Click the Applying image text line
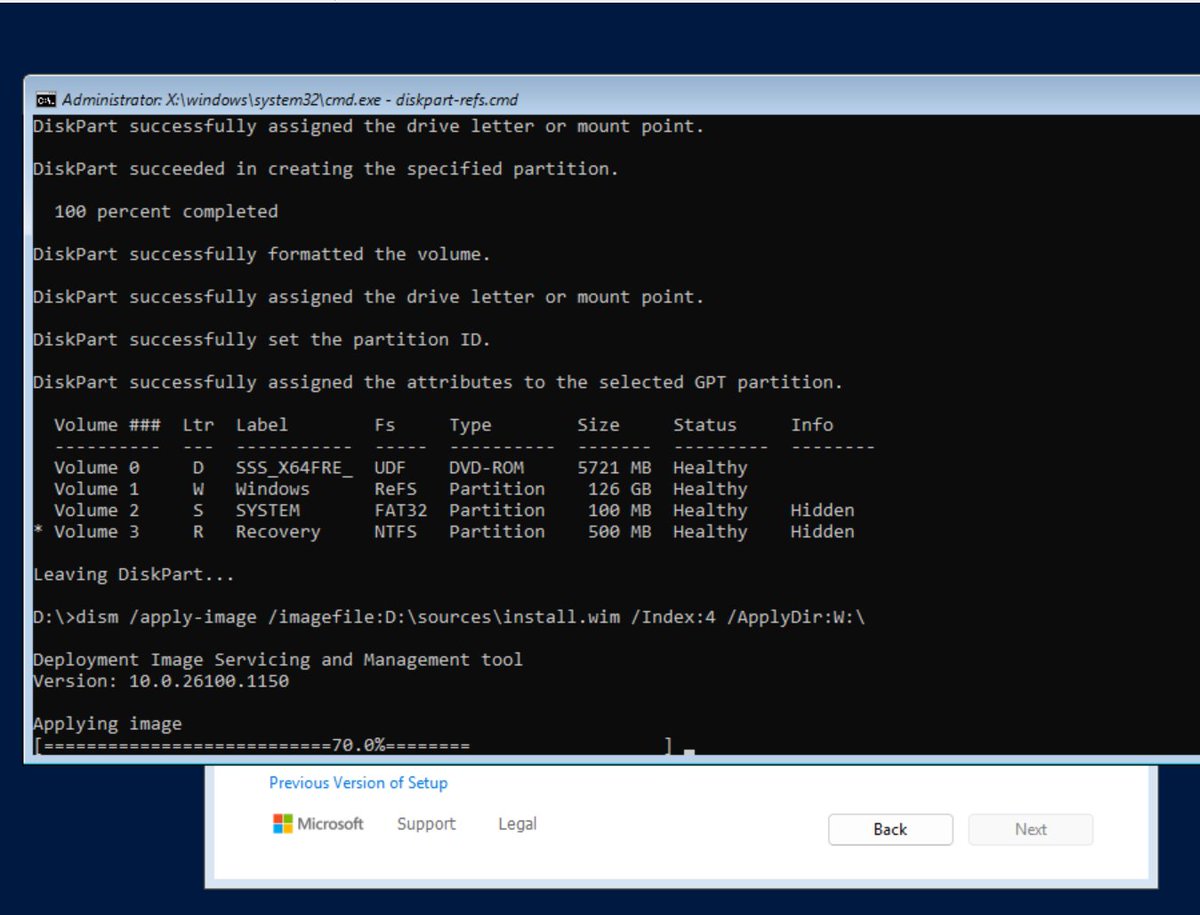The height and width of the screenshot is (915, 1200). pyautogui.click(x=108, y=724)
